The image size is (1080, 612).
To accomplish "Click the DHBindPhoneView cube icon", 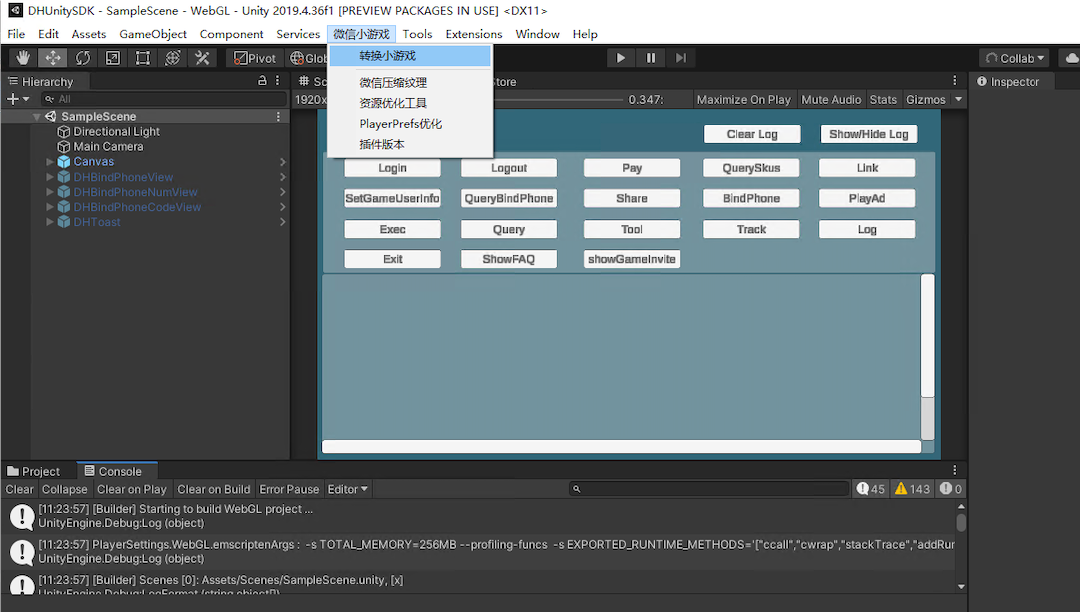I will [x=63, y=177].
